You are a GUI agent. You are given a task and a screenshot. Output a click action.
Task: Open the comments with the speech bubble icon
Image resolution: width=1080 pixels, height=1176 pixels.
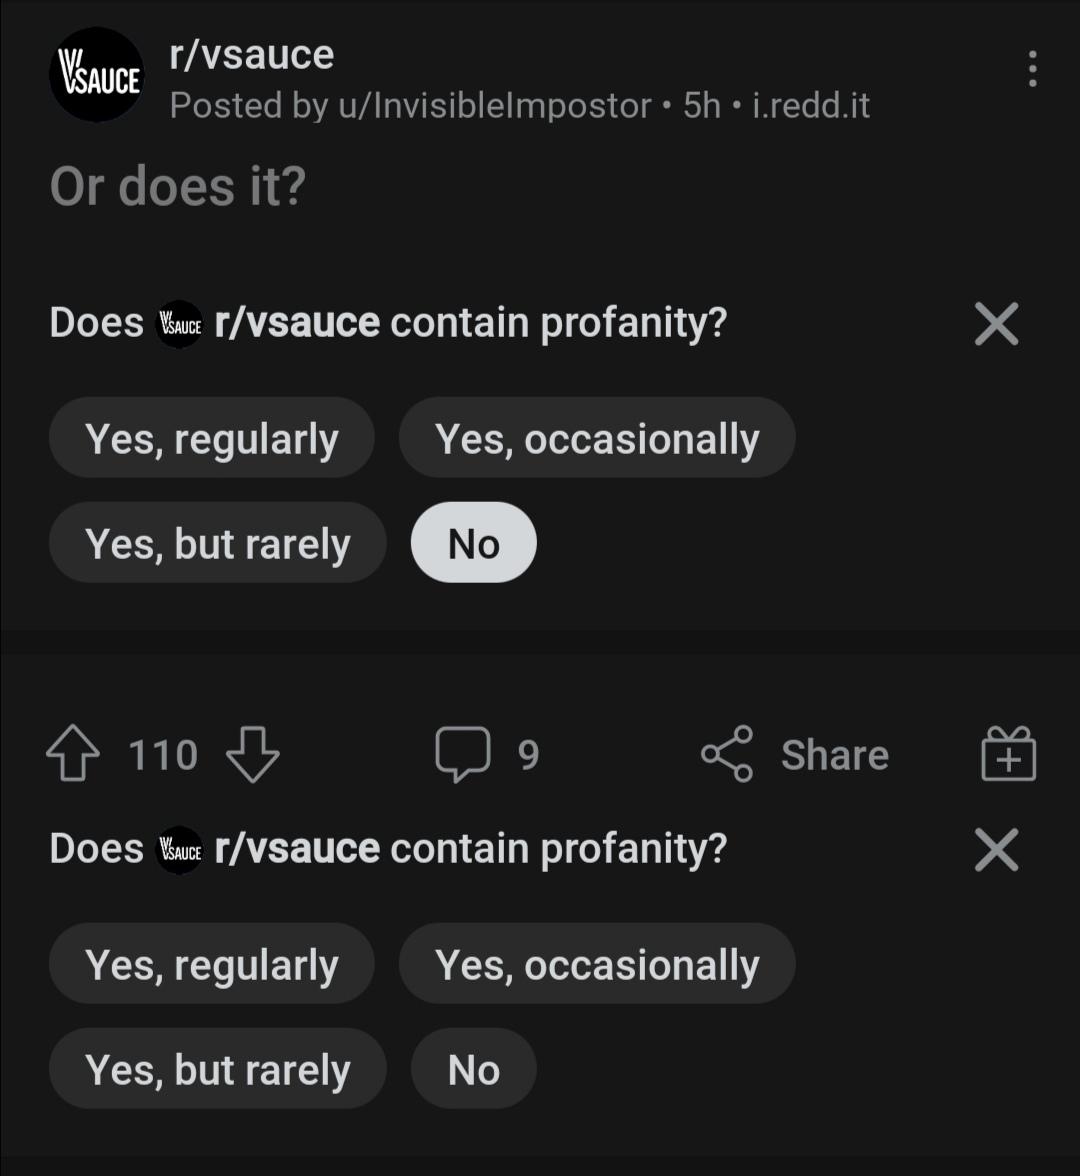(x=464, y=754)
